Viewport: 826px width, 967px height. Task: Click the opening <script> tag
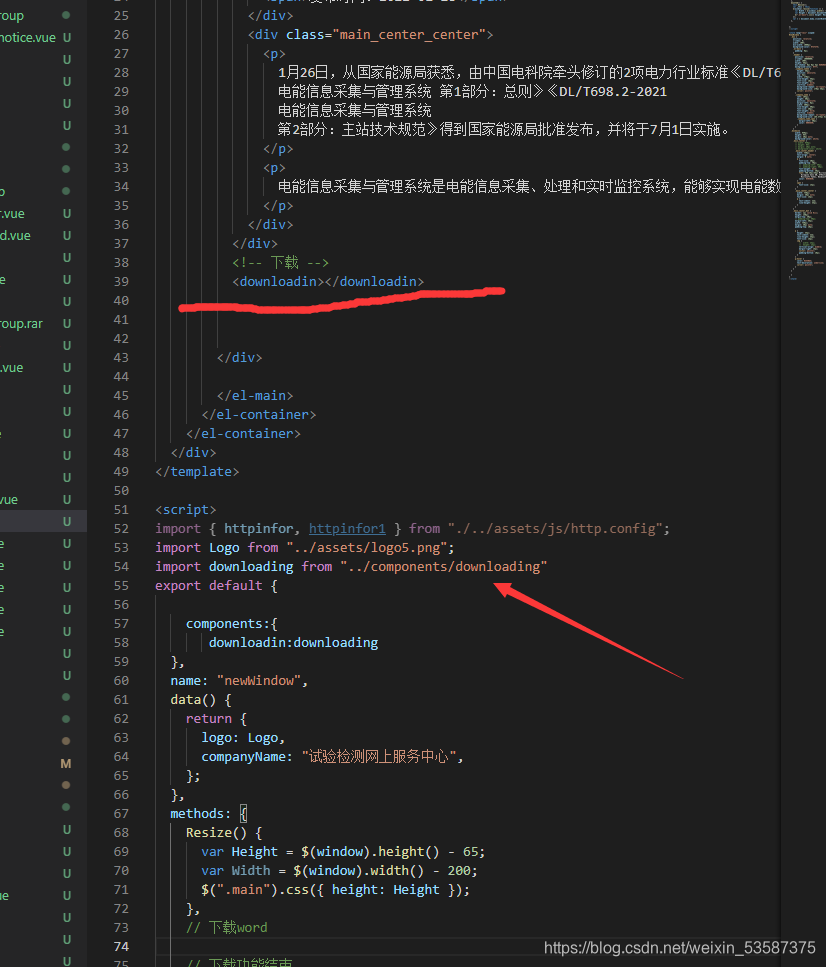[186, 510]
